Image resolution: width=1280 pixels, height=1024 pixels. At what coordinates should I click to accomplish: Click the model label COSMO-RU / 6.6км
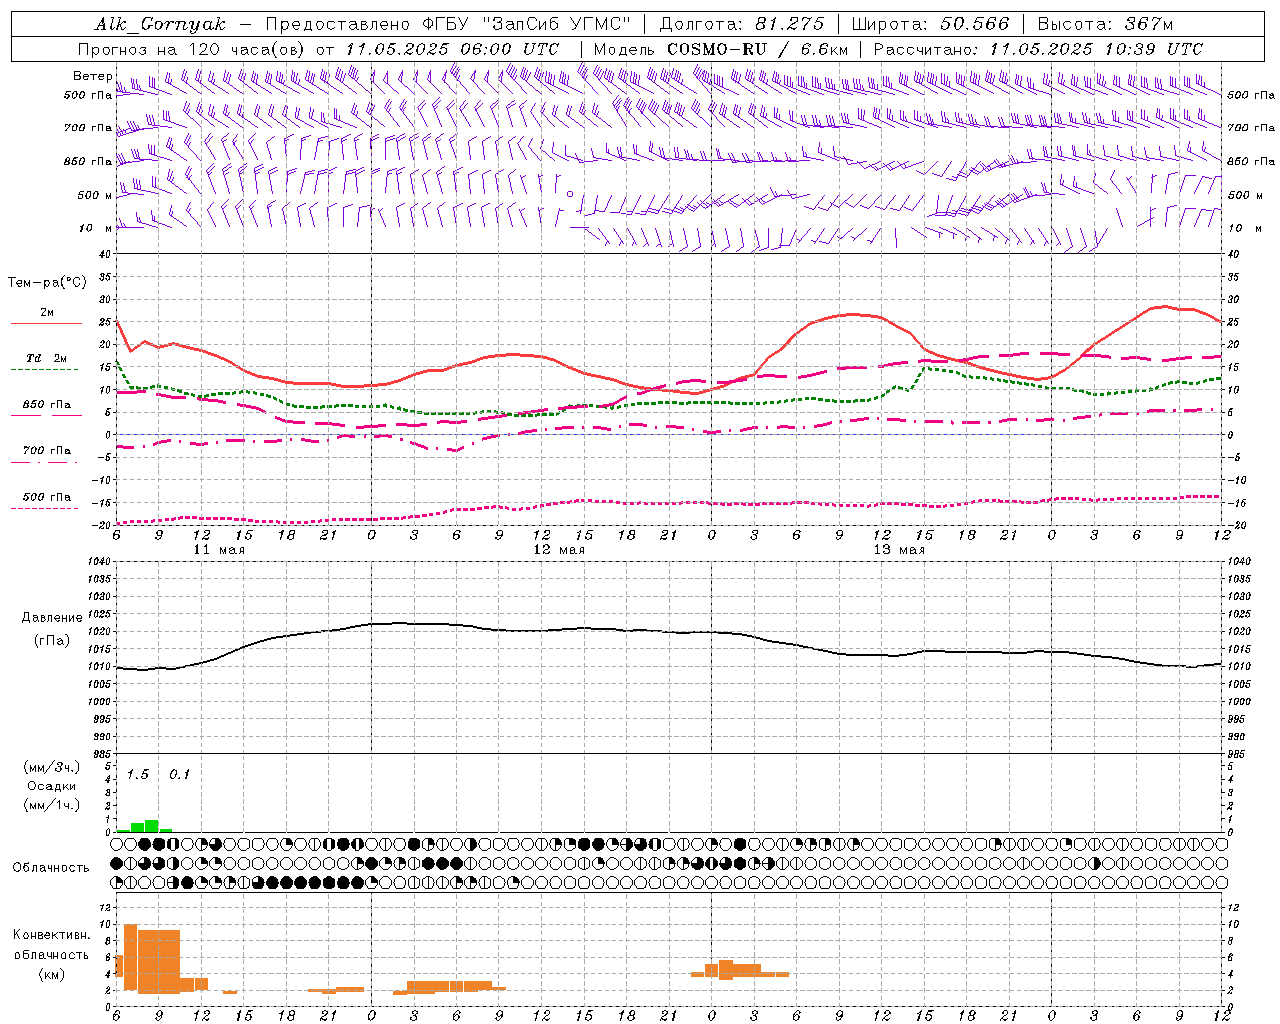pos(757,49)
